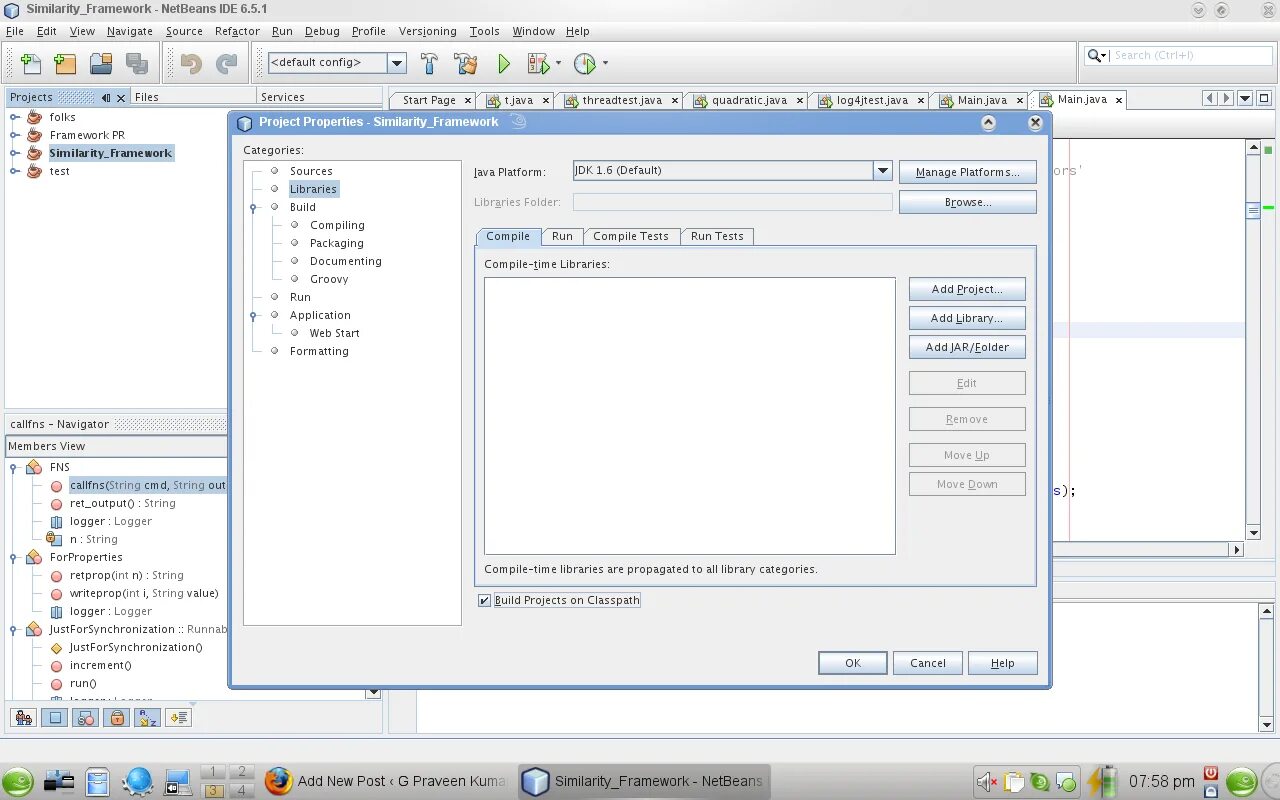Open the openSUSE application launcher menu

pyautogui.click(x=18, y=780)
